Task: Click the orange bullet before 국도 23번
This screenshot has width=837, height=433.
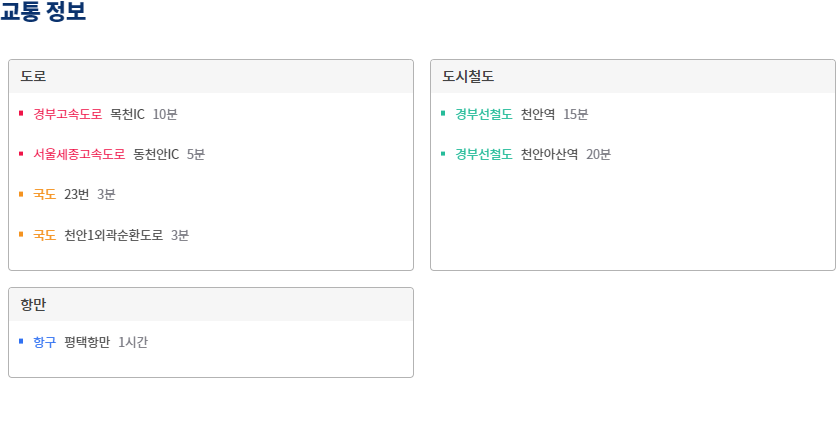Action: click(x=21, y=194)
